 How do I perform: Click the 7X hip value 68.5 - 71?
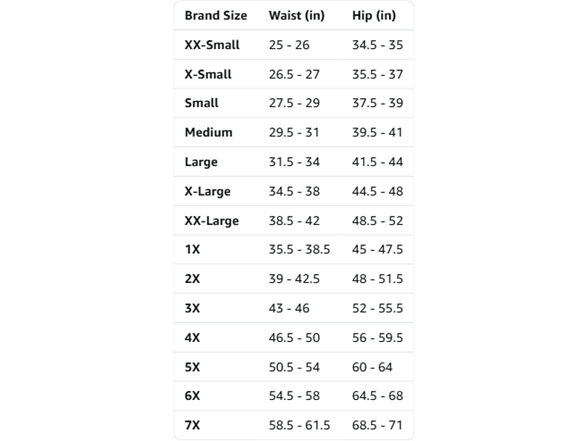coord(377,425)
